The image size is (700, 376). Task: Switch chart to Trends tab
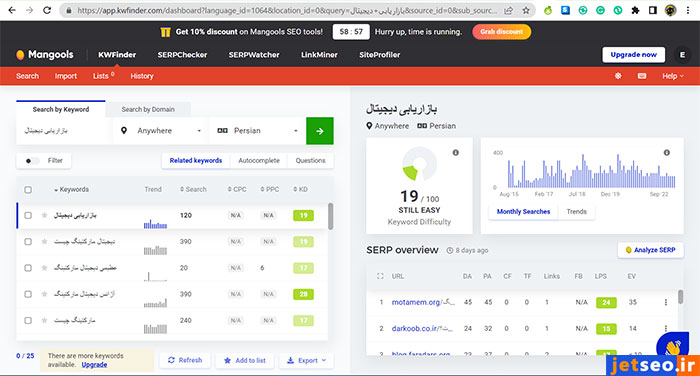(576, 212)
